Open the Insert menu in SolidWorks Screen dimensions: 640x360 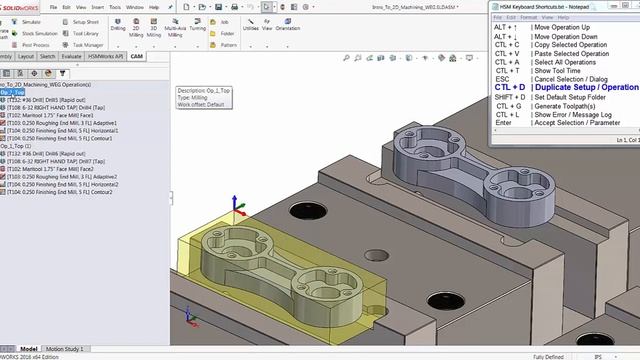pos(98,7)
